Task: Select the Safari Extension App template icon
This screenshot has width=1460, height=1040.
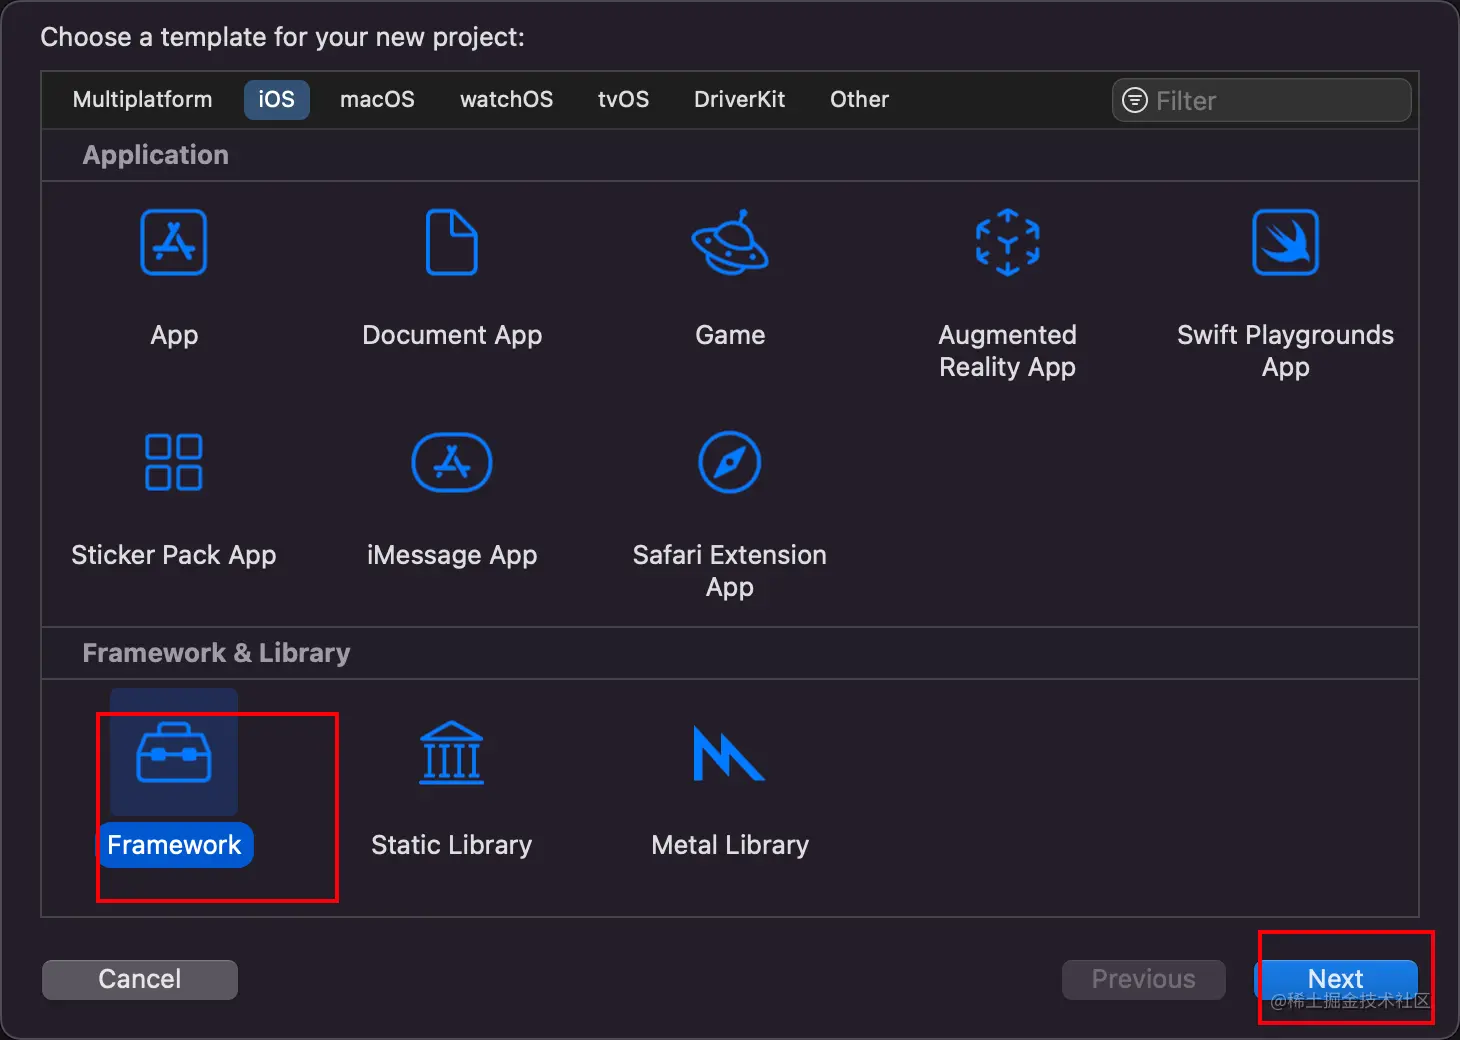Action: (730, 462)
